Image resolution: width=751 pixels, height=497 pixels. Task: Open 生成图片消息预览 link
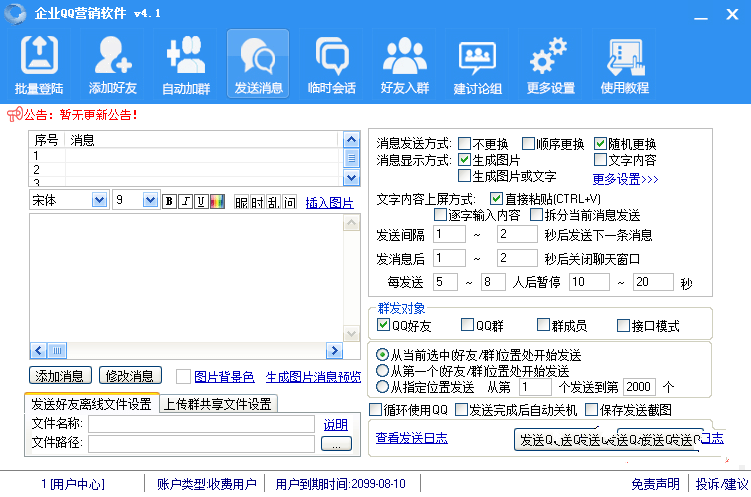[313, 377]
